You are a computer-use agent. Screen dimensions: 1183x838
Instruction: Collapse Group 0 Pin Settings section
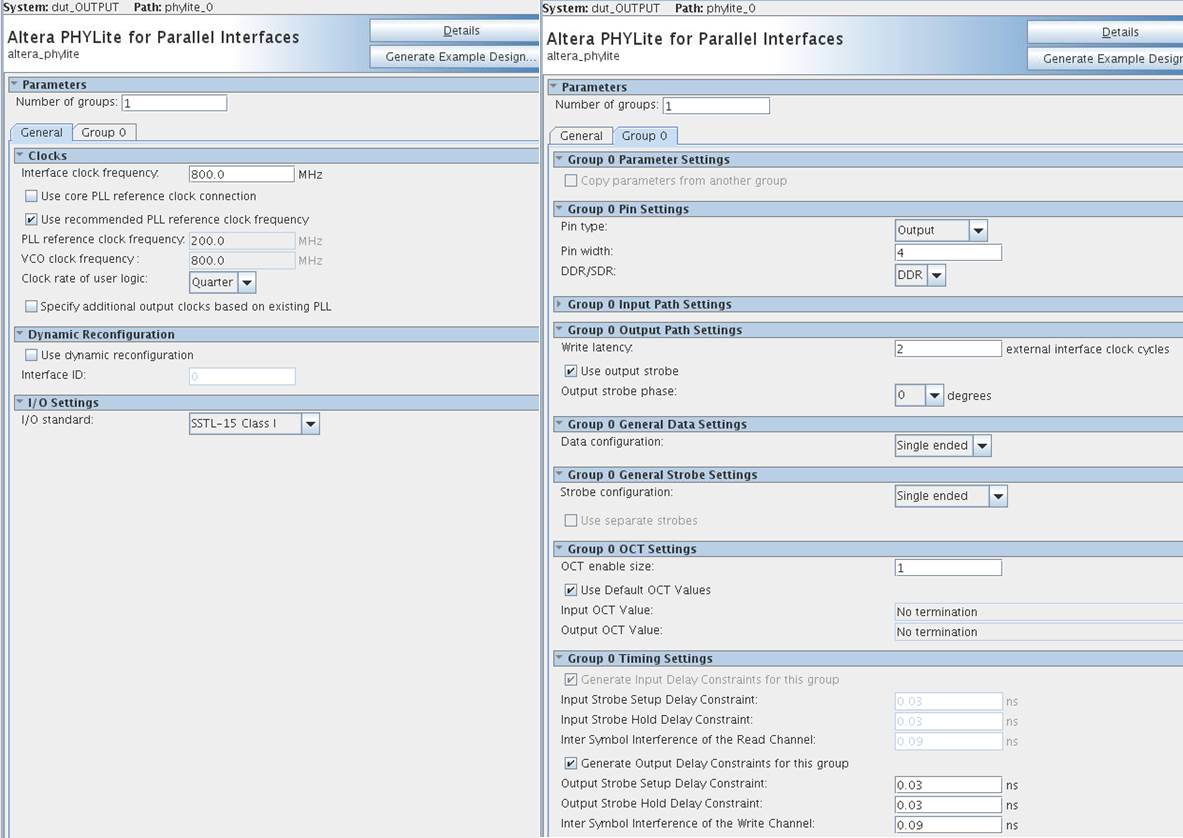[x=559, y=209]
